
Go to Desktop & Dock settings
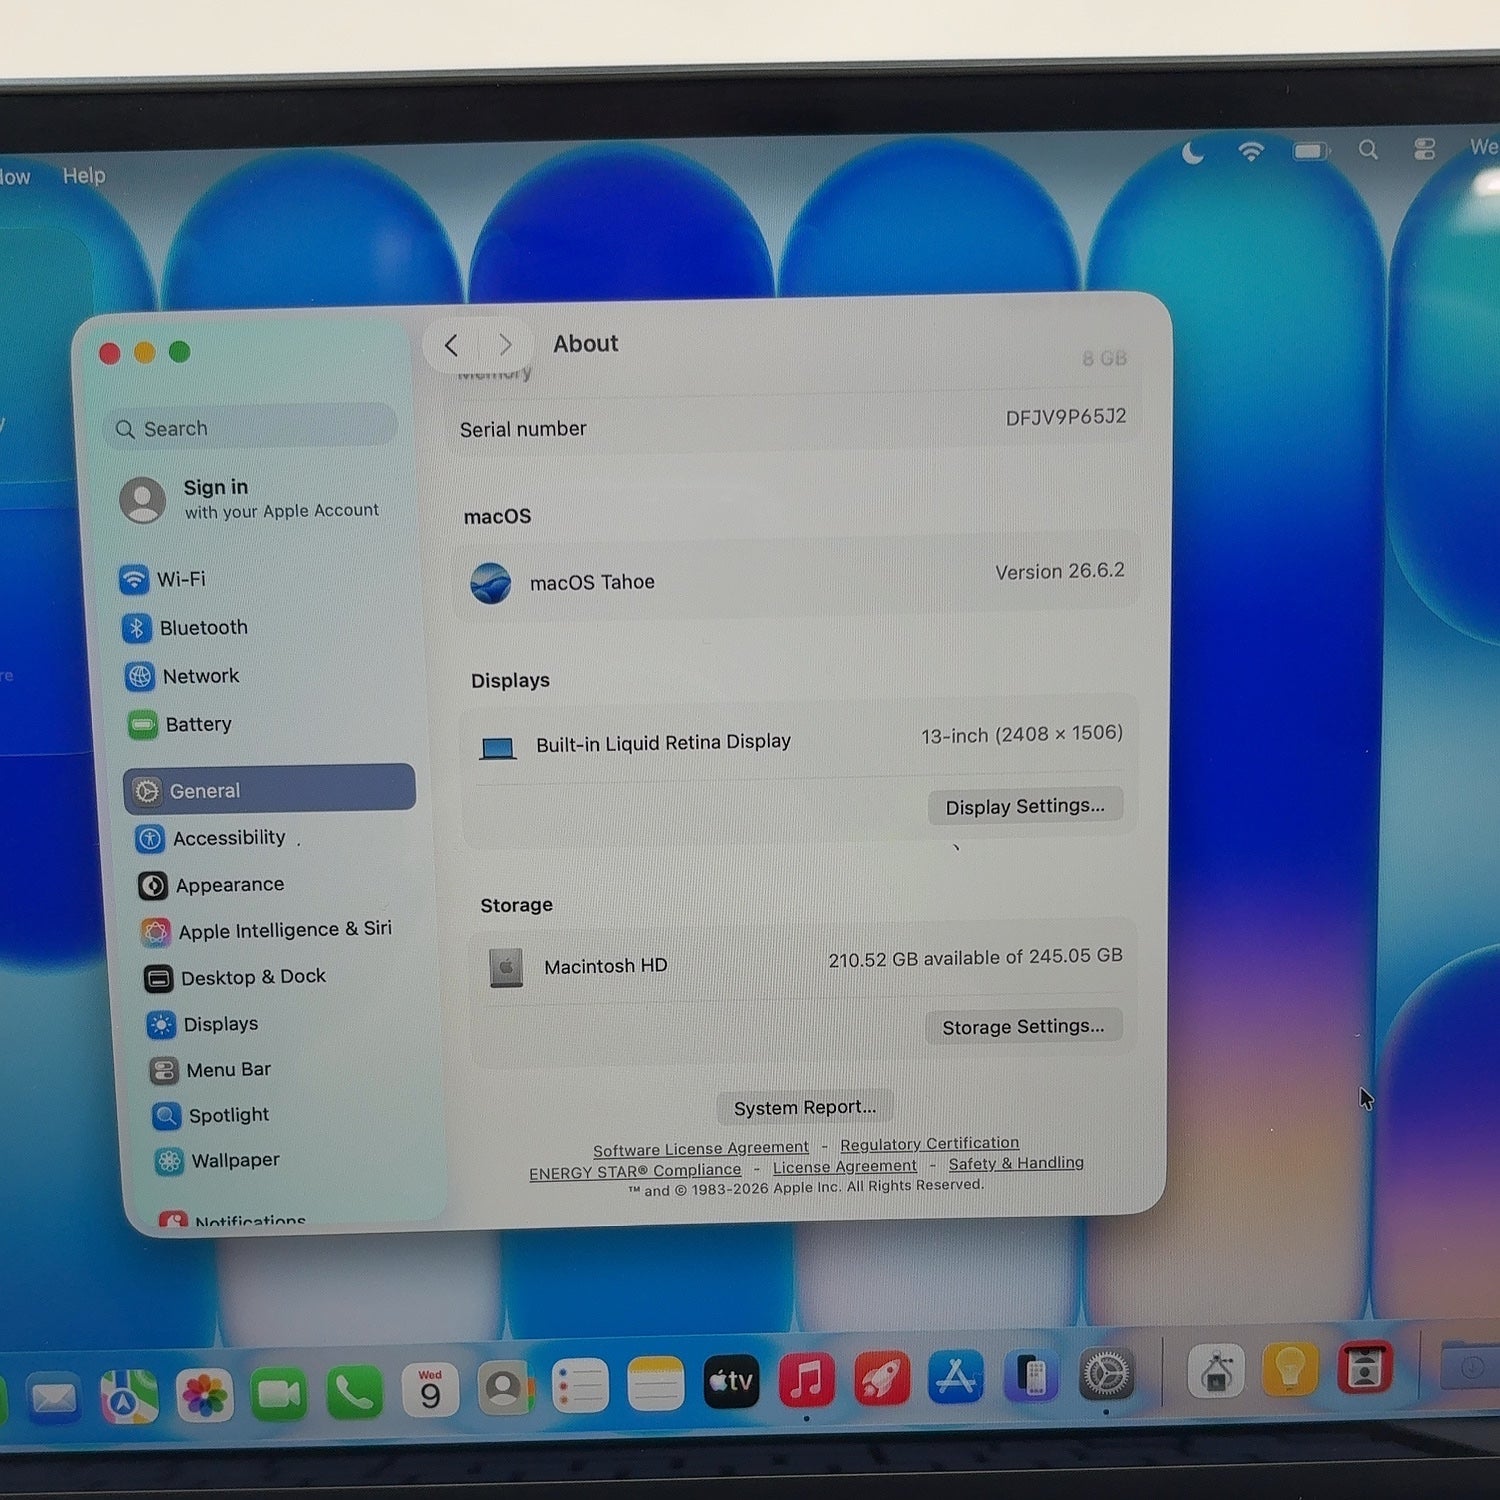(x=236, y=977)
